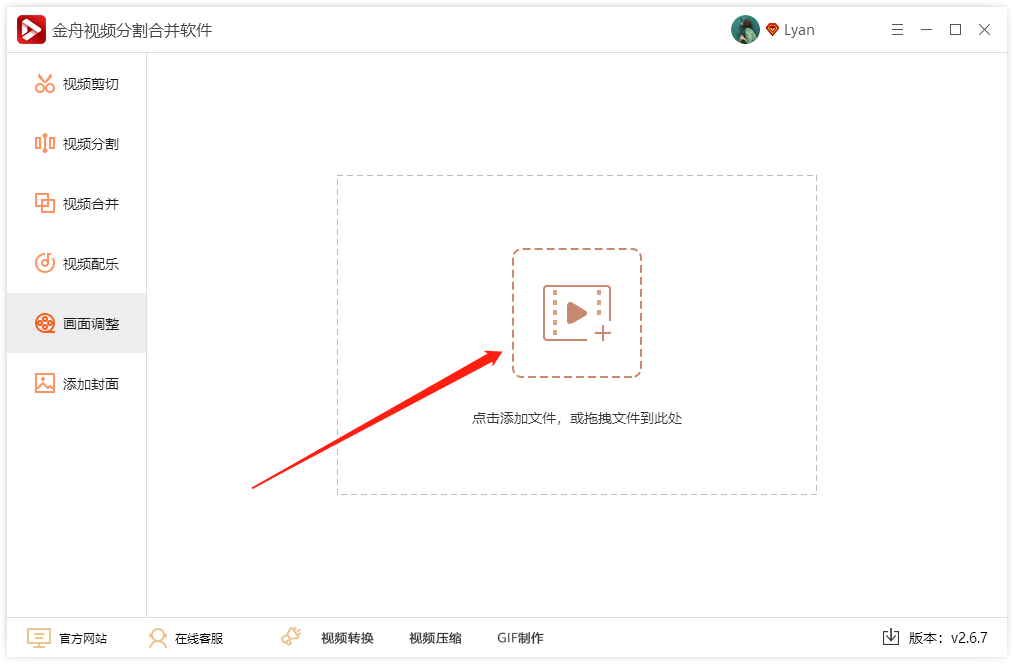
Task: Open the GIF制作 link
Action: 520,638
